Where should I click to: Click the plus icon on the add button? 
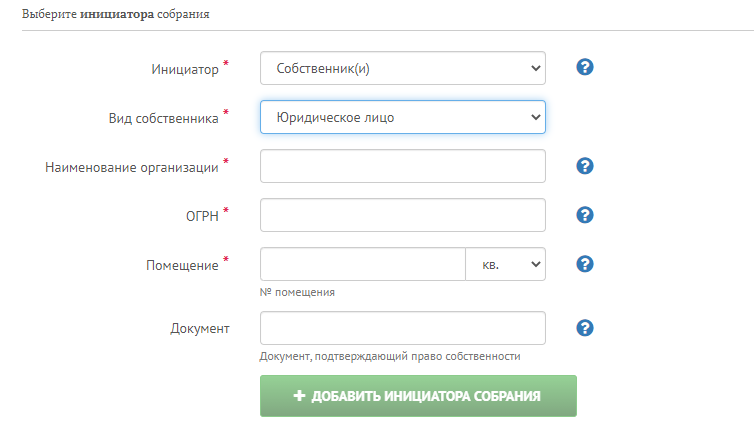pos(299,396)
